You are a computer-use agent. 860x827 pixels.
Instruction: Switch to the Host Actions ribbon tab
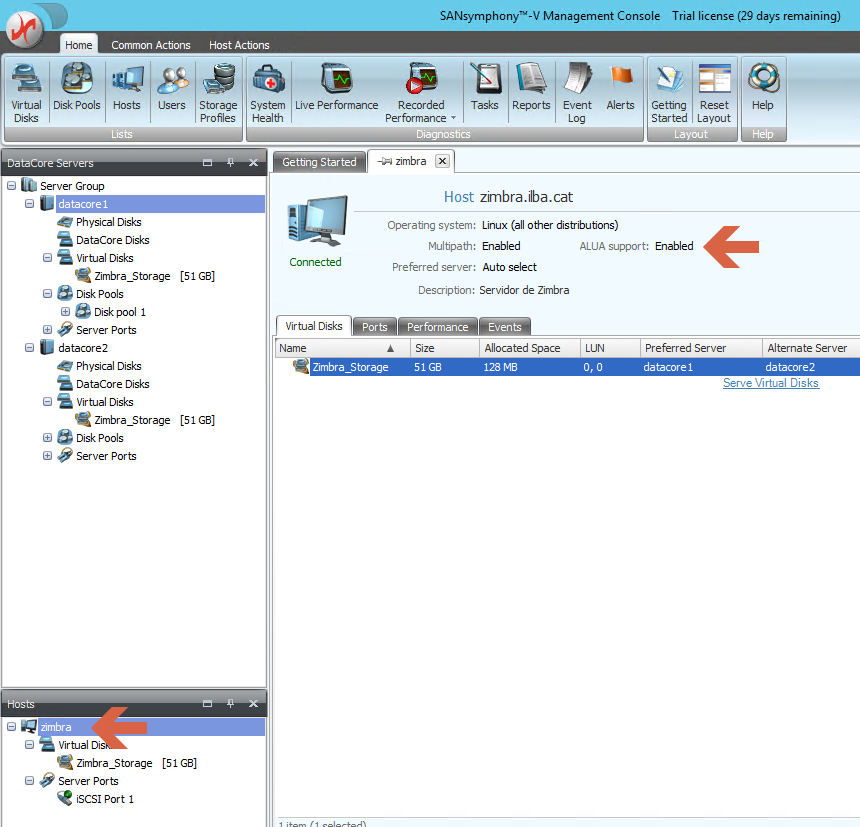tap(239, 45)
